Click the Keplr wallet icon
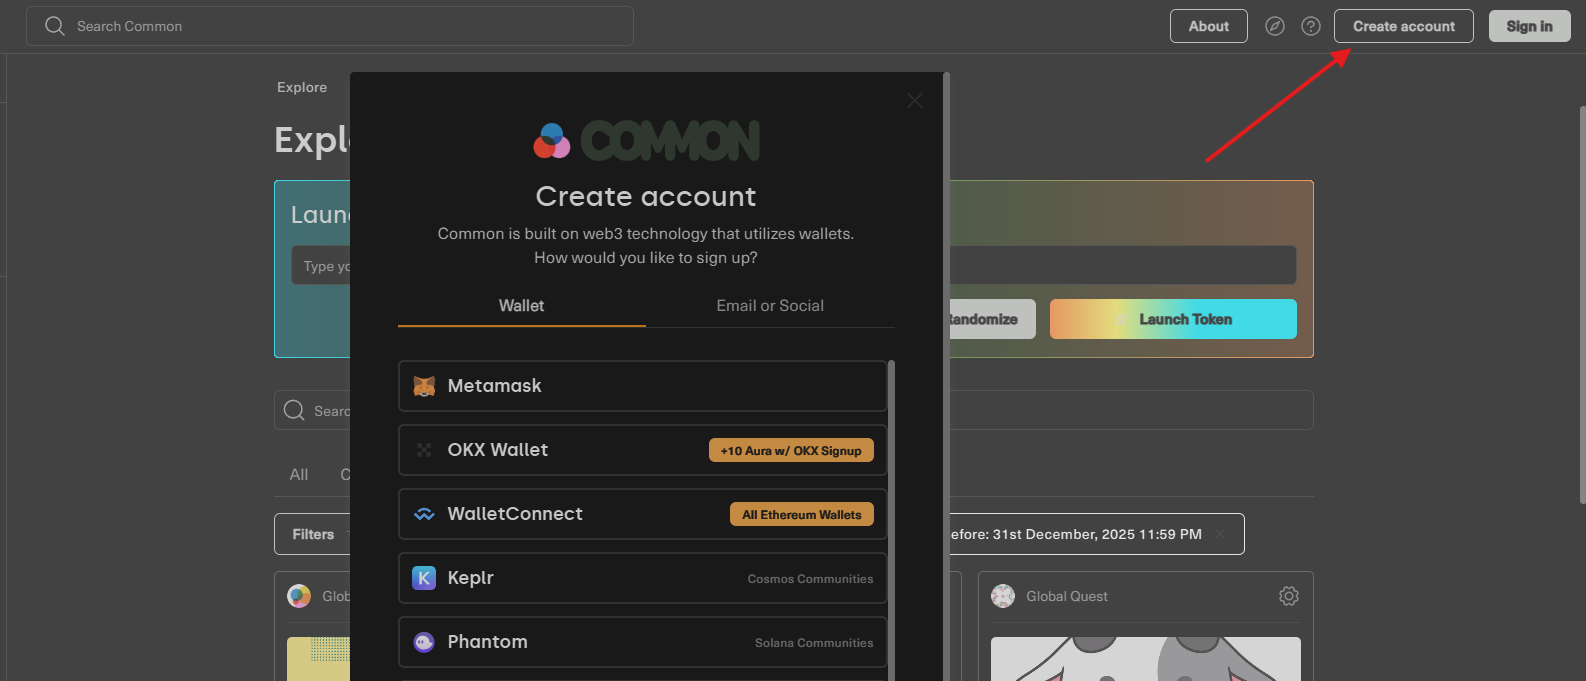This screenshot has height=681, width=1586. 424,578
